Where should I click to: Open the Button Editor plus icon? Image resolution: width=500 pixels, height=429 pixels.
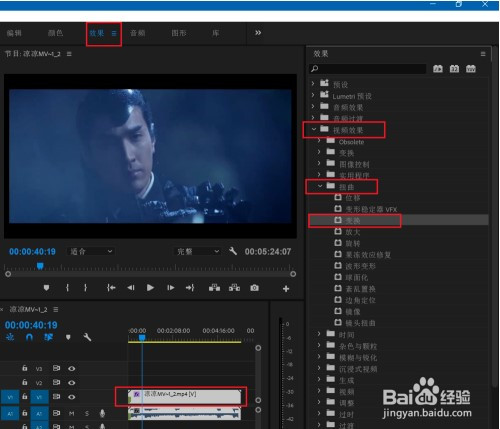click(286, 289)
